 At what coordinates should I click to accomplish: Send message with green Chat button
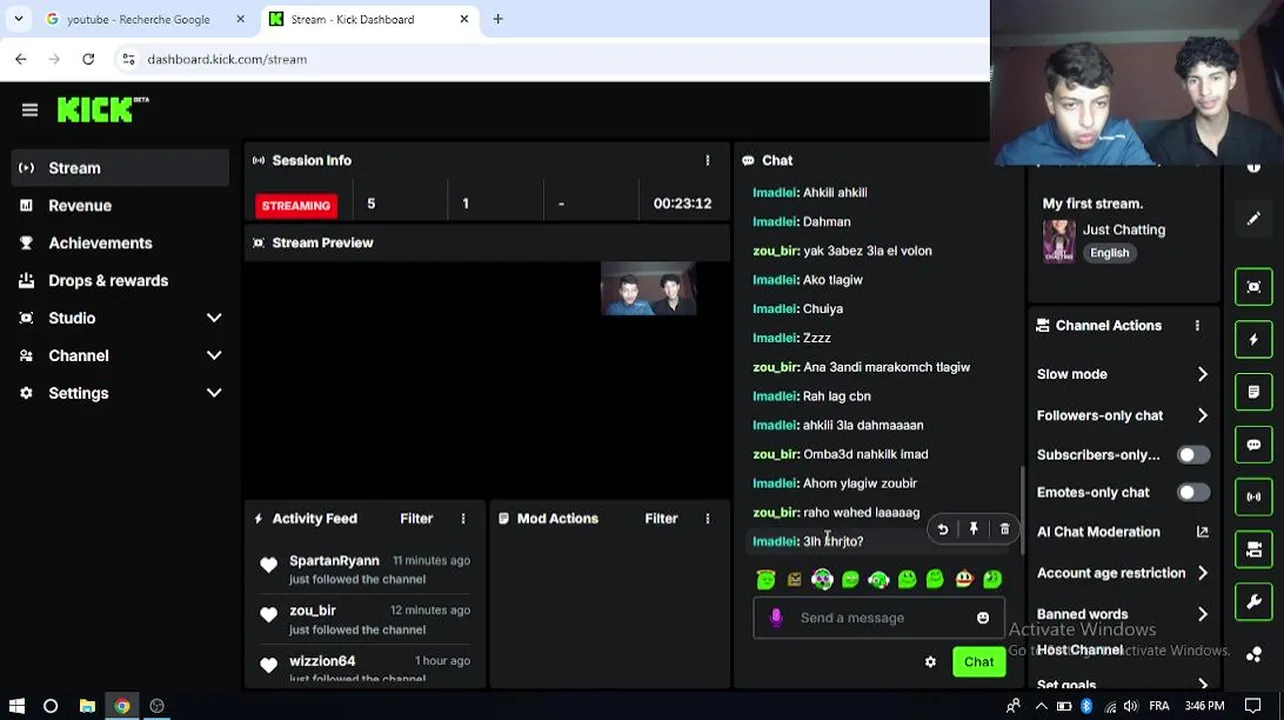pyautogui.click(x=979, y=662)
